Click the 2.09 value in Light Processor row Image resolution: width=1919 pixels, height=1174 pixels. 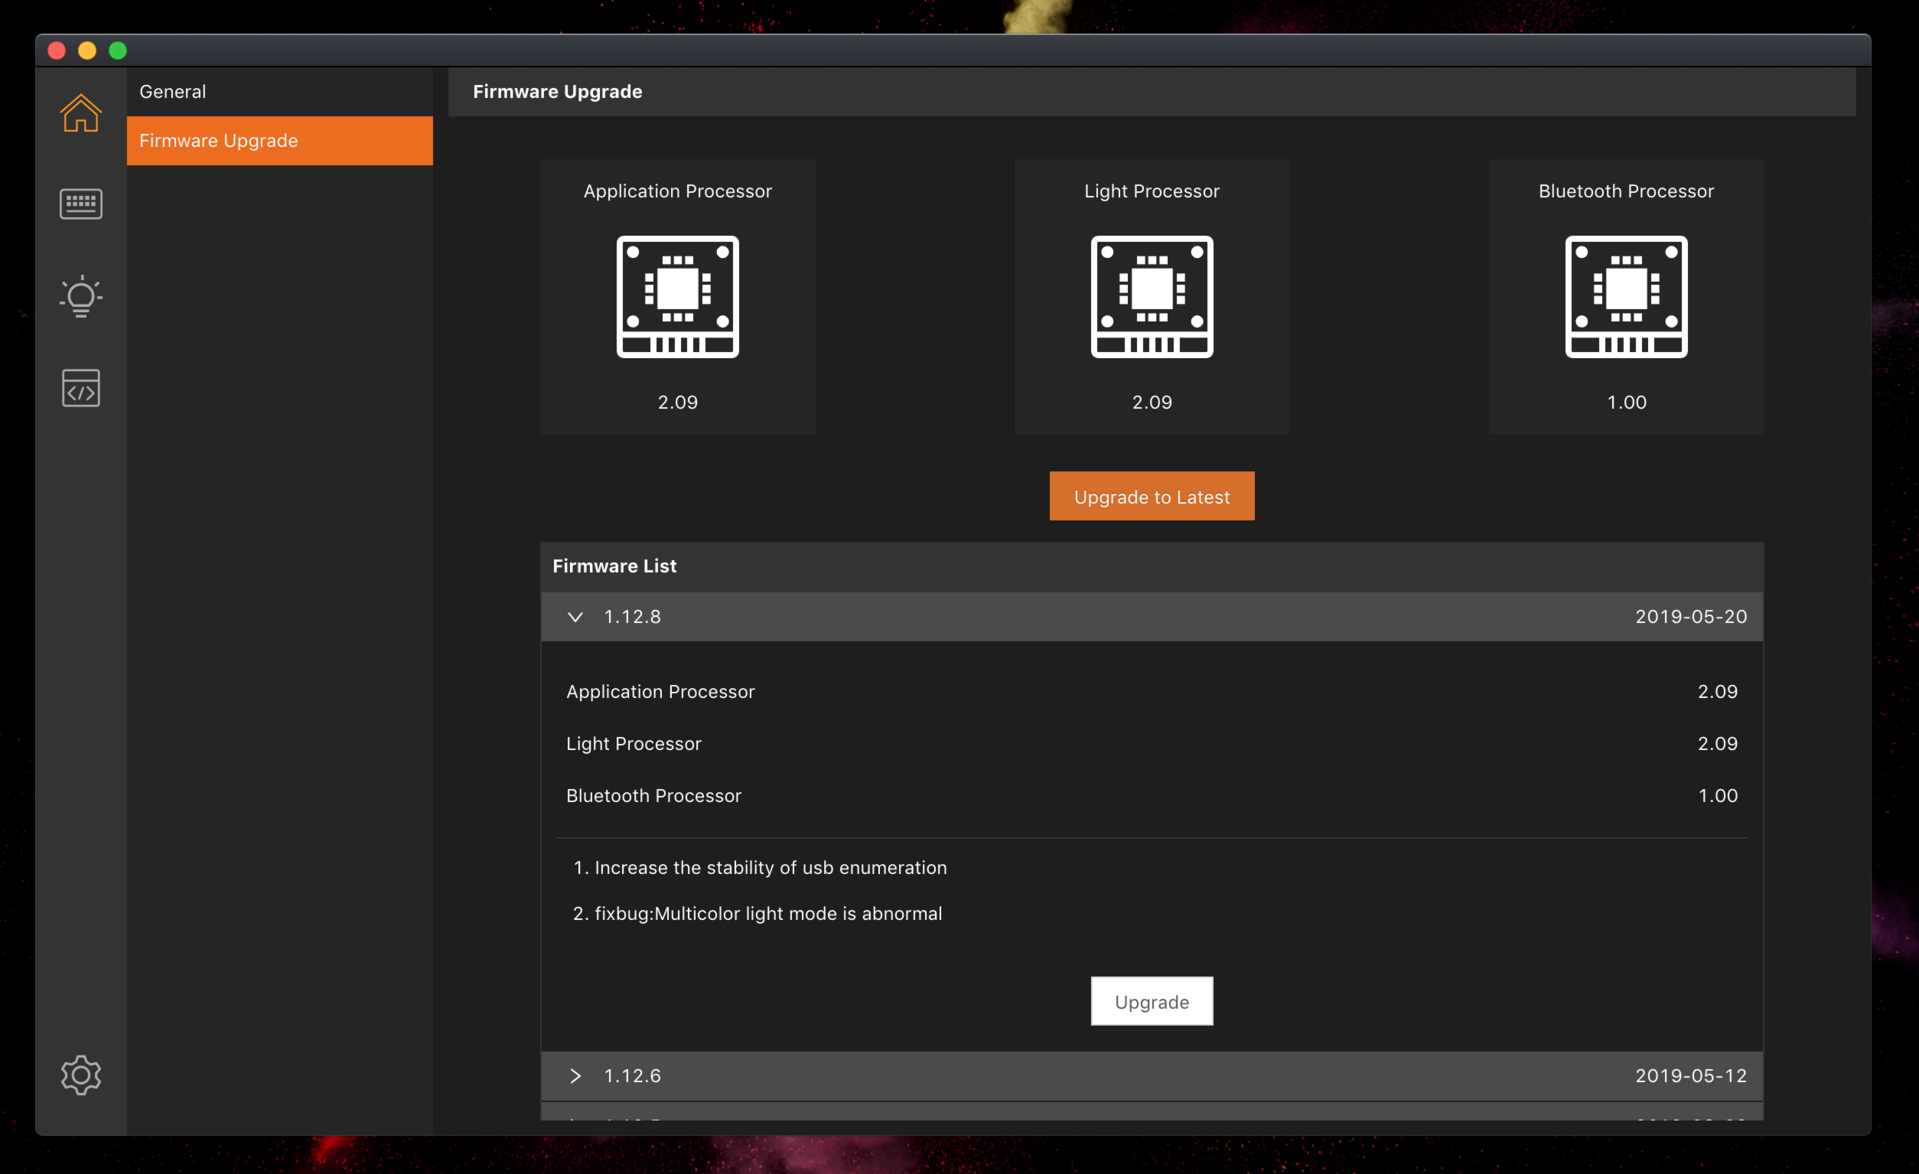coord(1718,744)
